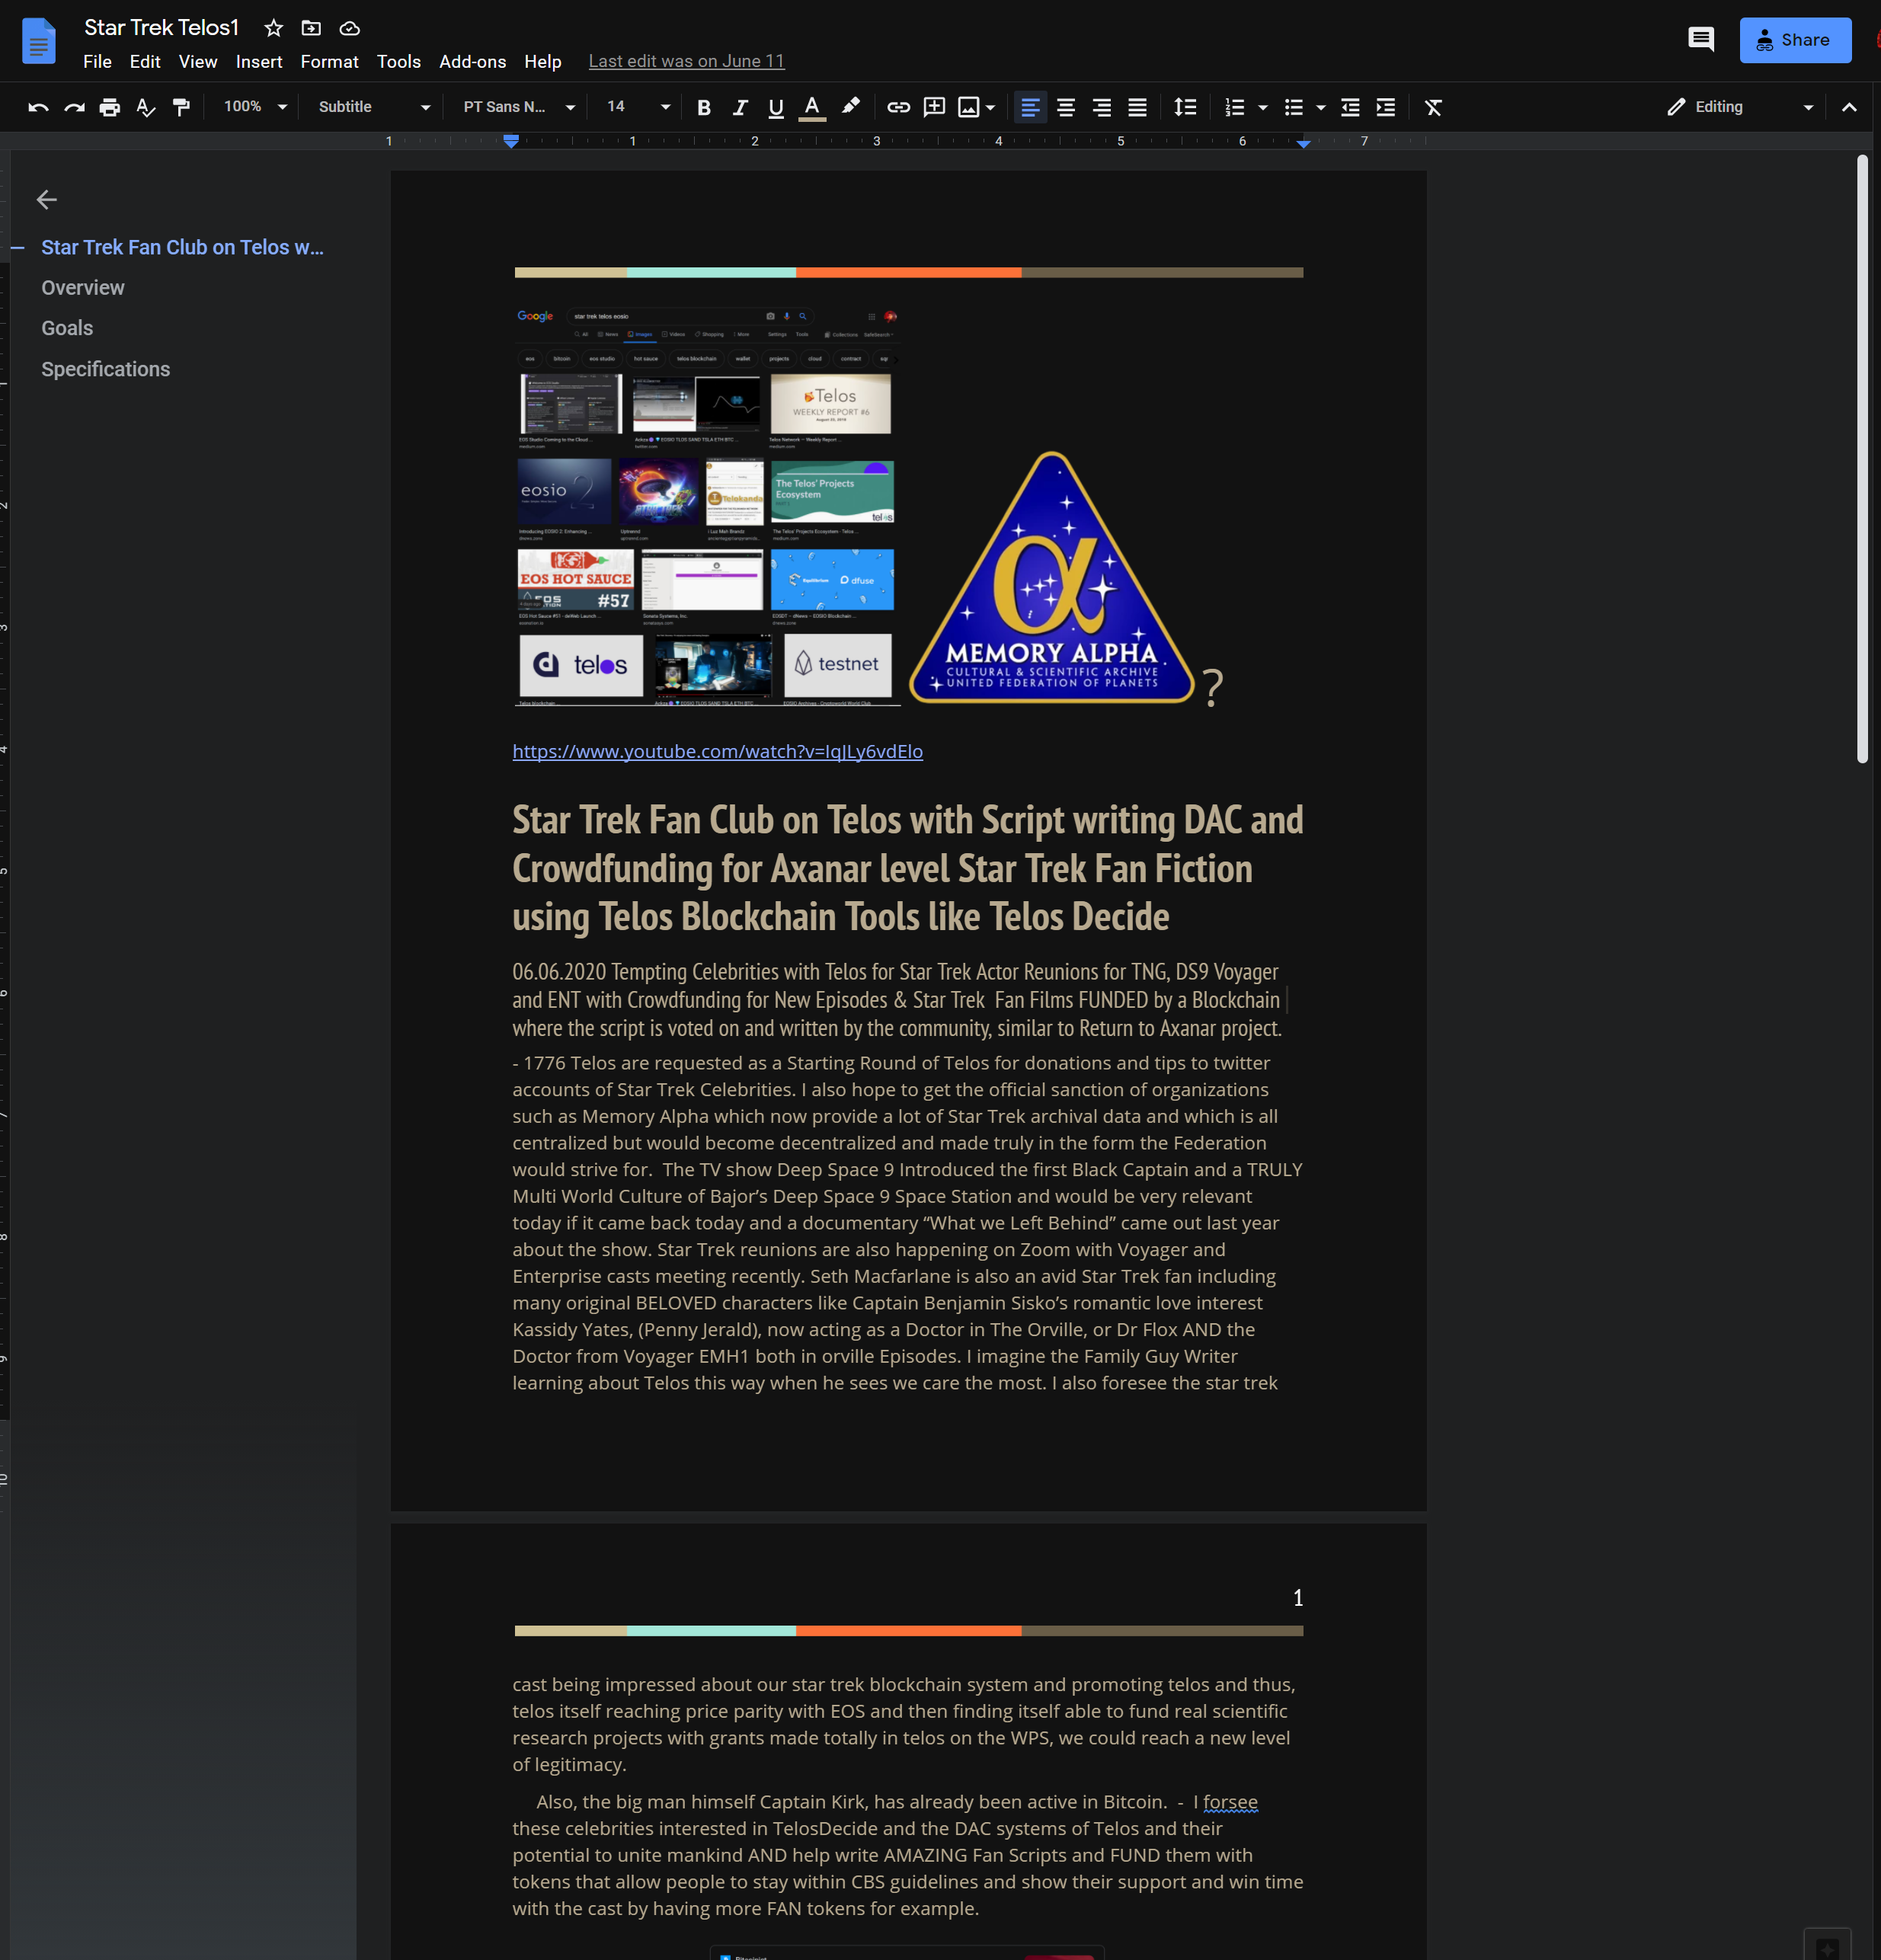The image size is (1881, 1960).
Task: Open zoom level 100% dropdown
Action: [x=255, y=107]
